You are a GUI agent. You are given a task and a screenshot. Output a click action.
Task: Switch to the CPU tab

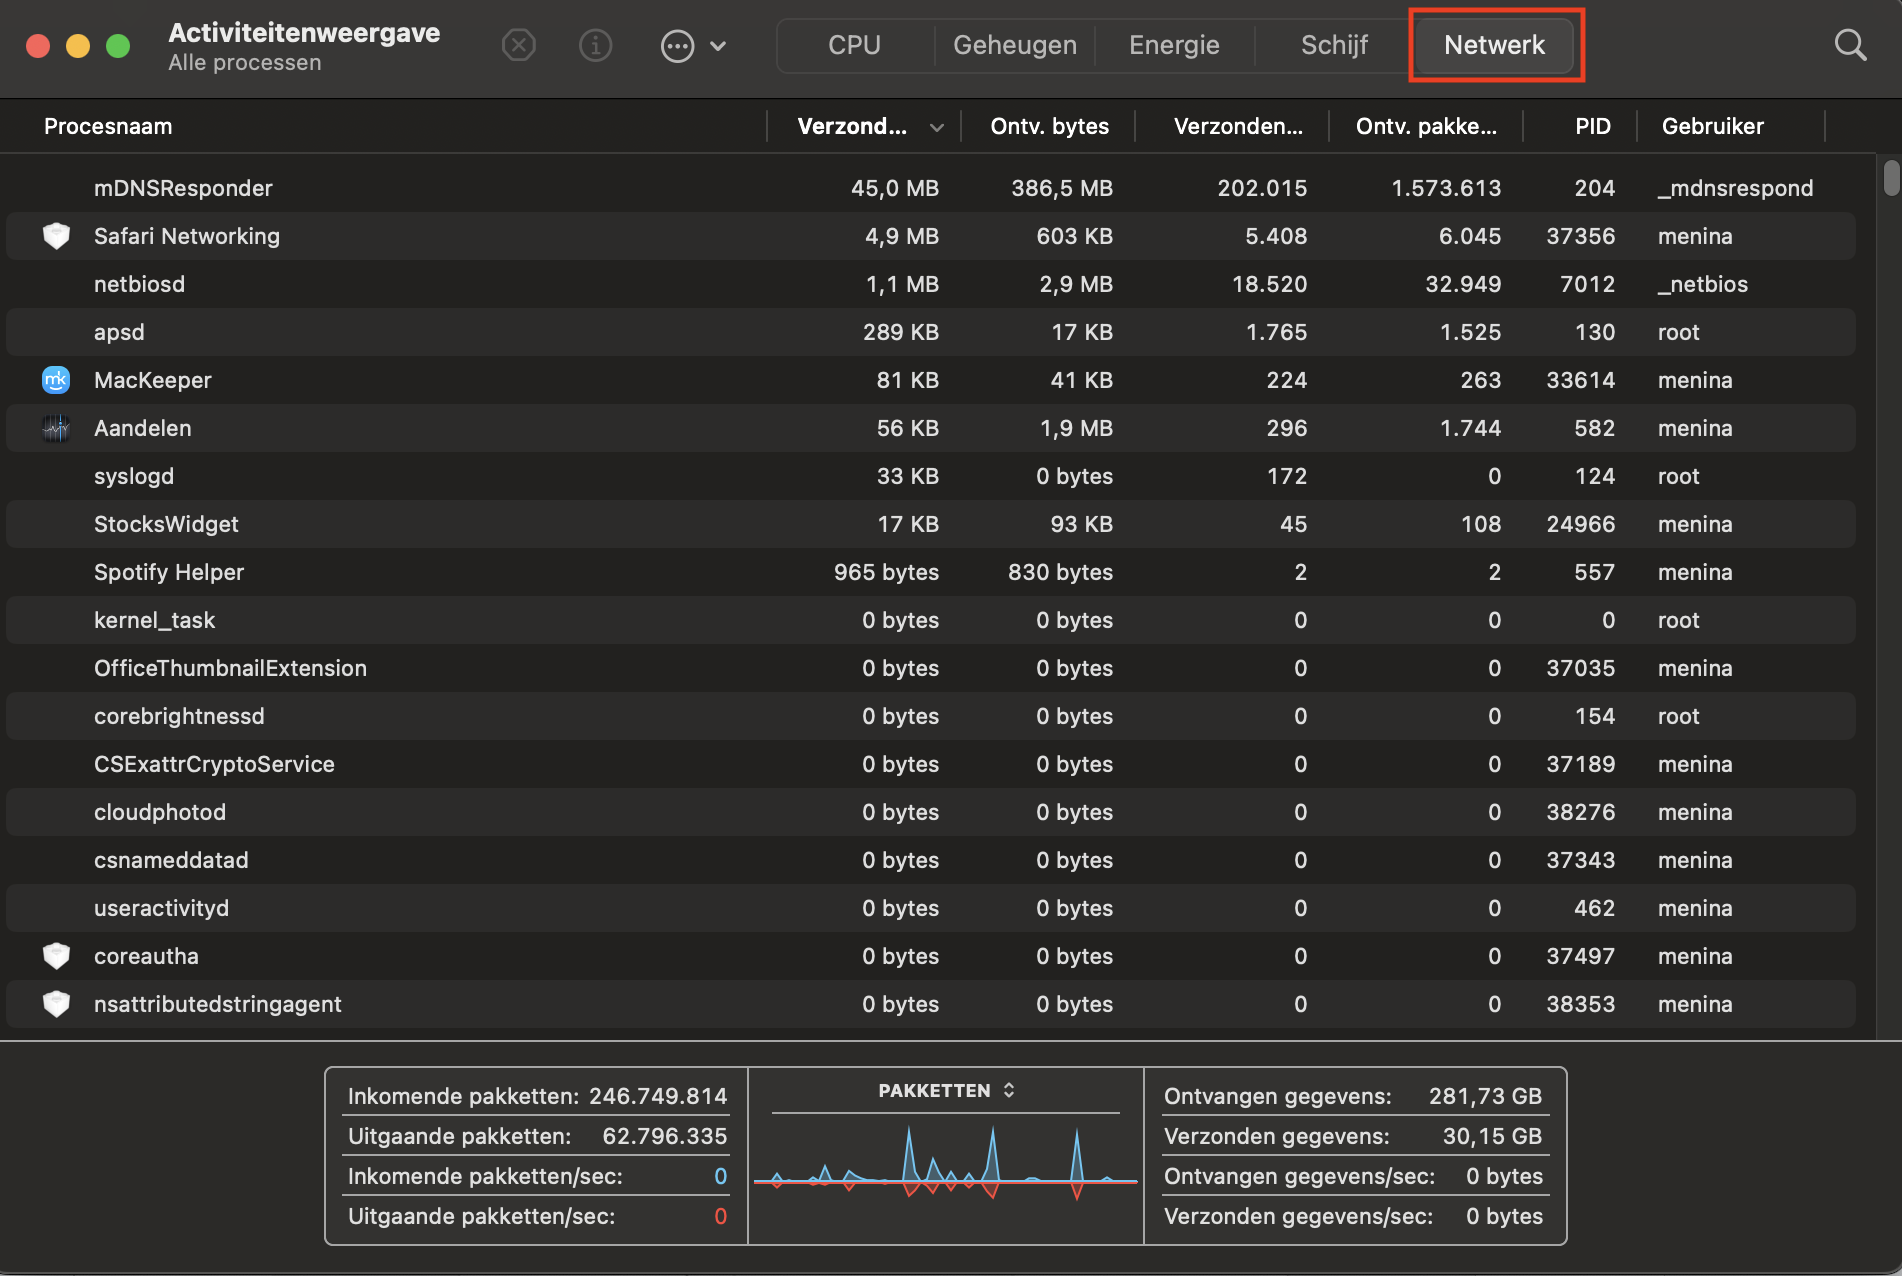(x=854, y=45)
